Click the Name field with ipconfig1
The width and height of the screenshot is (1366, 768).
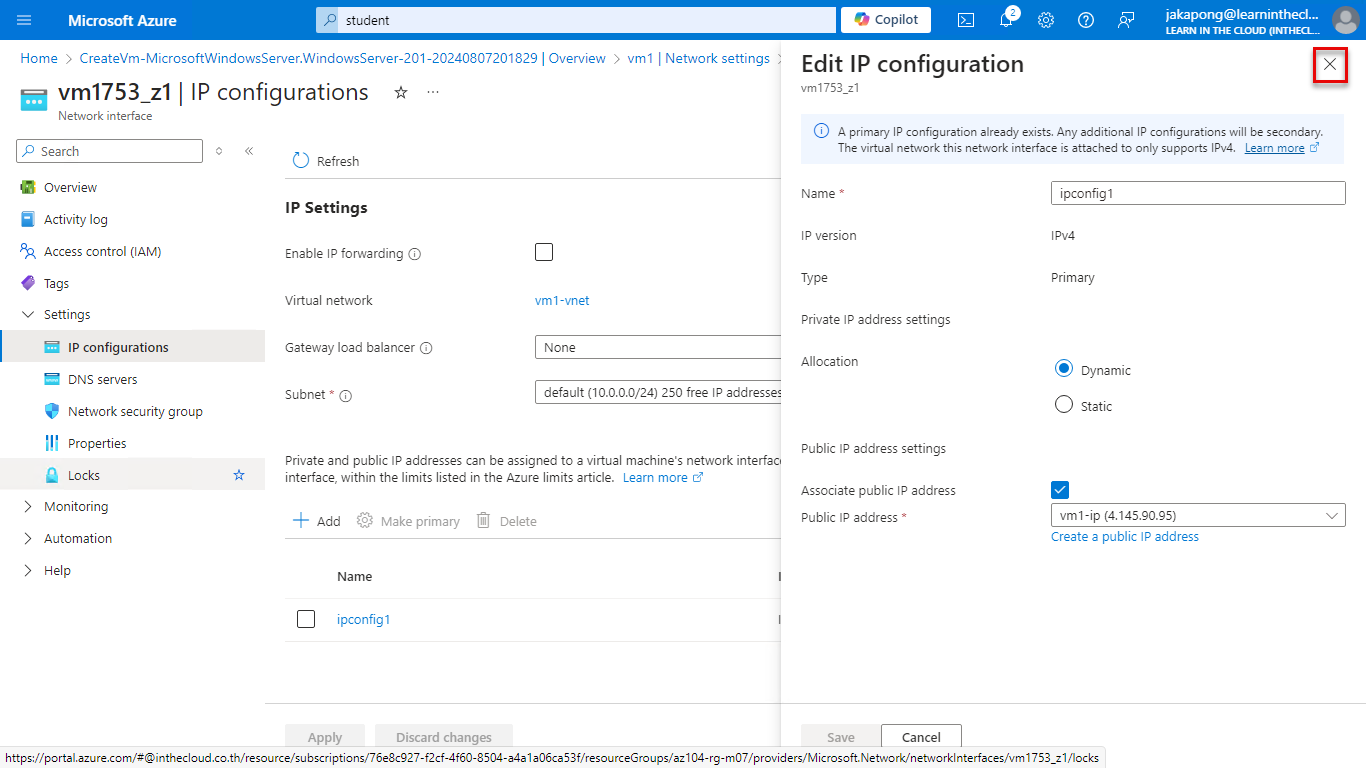(1198, 193)
